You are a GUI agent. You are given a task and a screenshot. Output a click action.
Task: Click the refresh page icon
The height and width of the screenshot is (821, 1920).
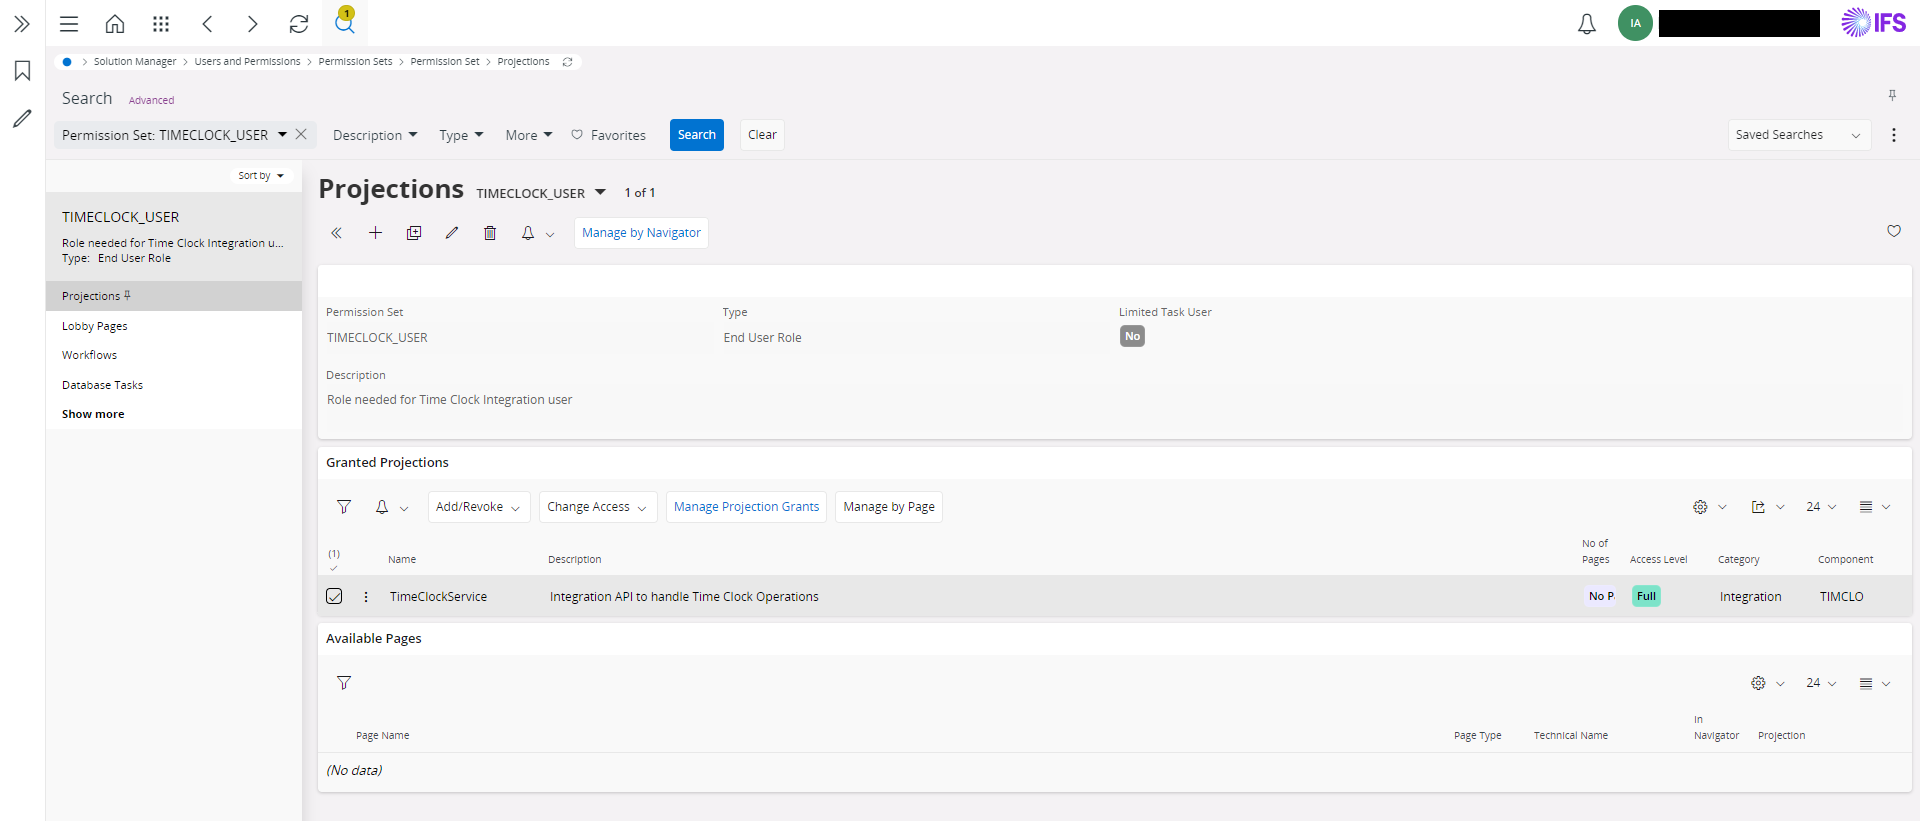point(298,24)
